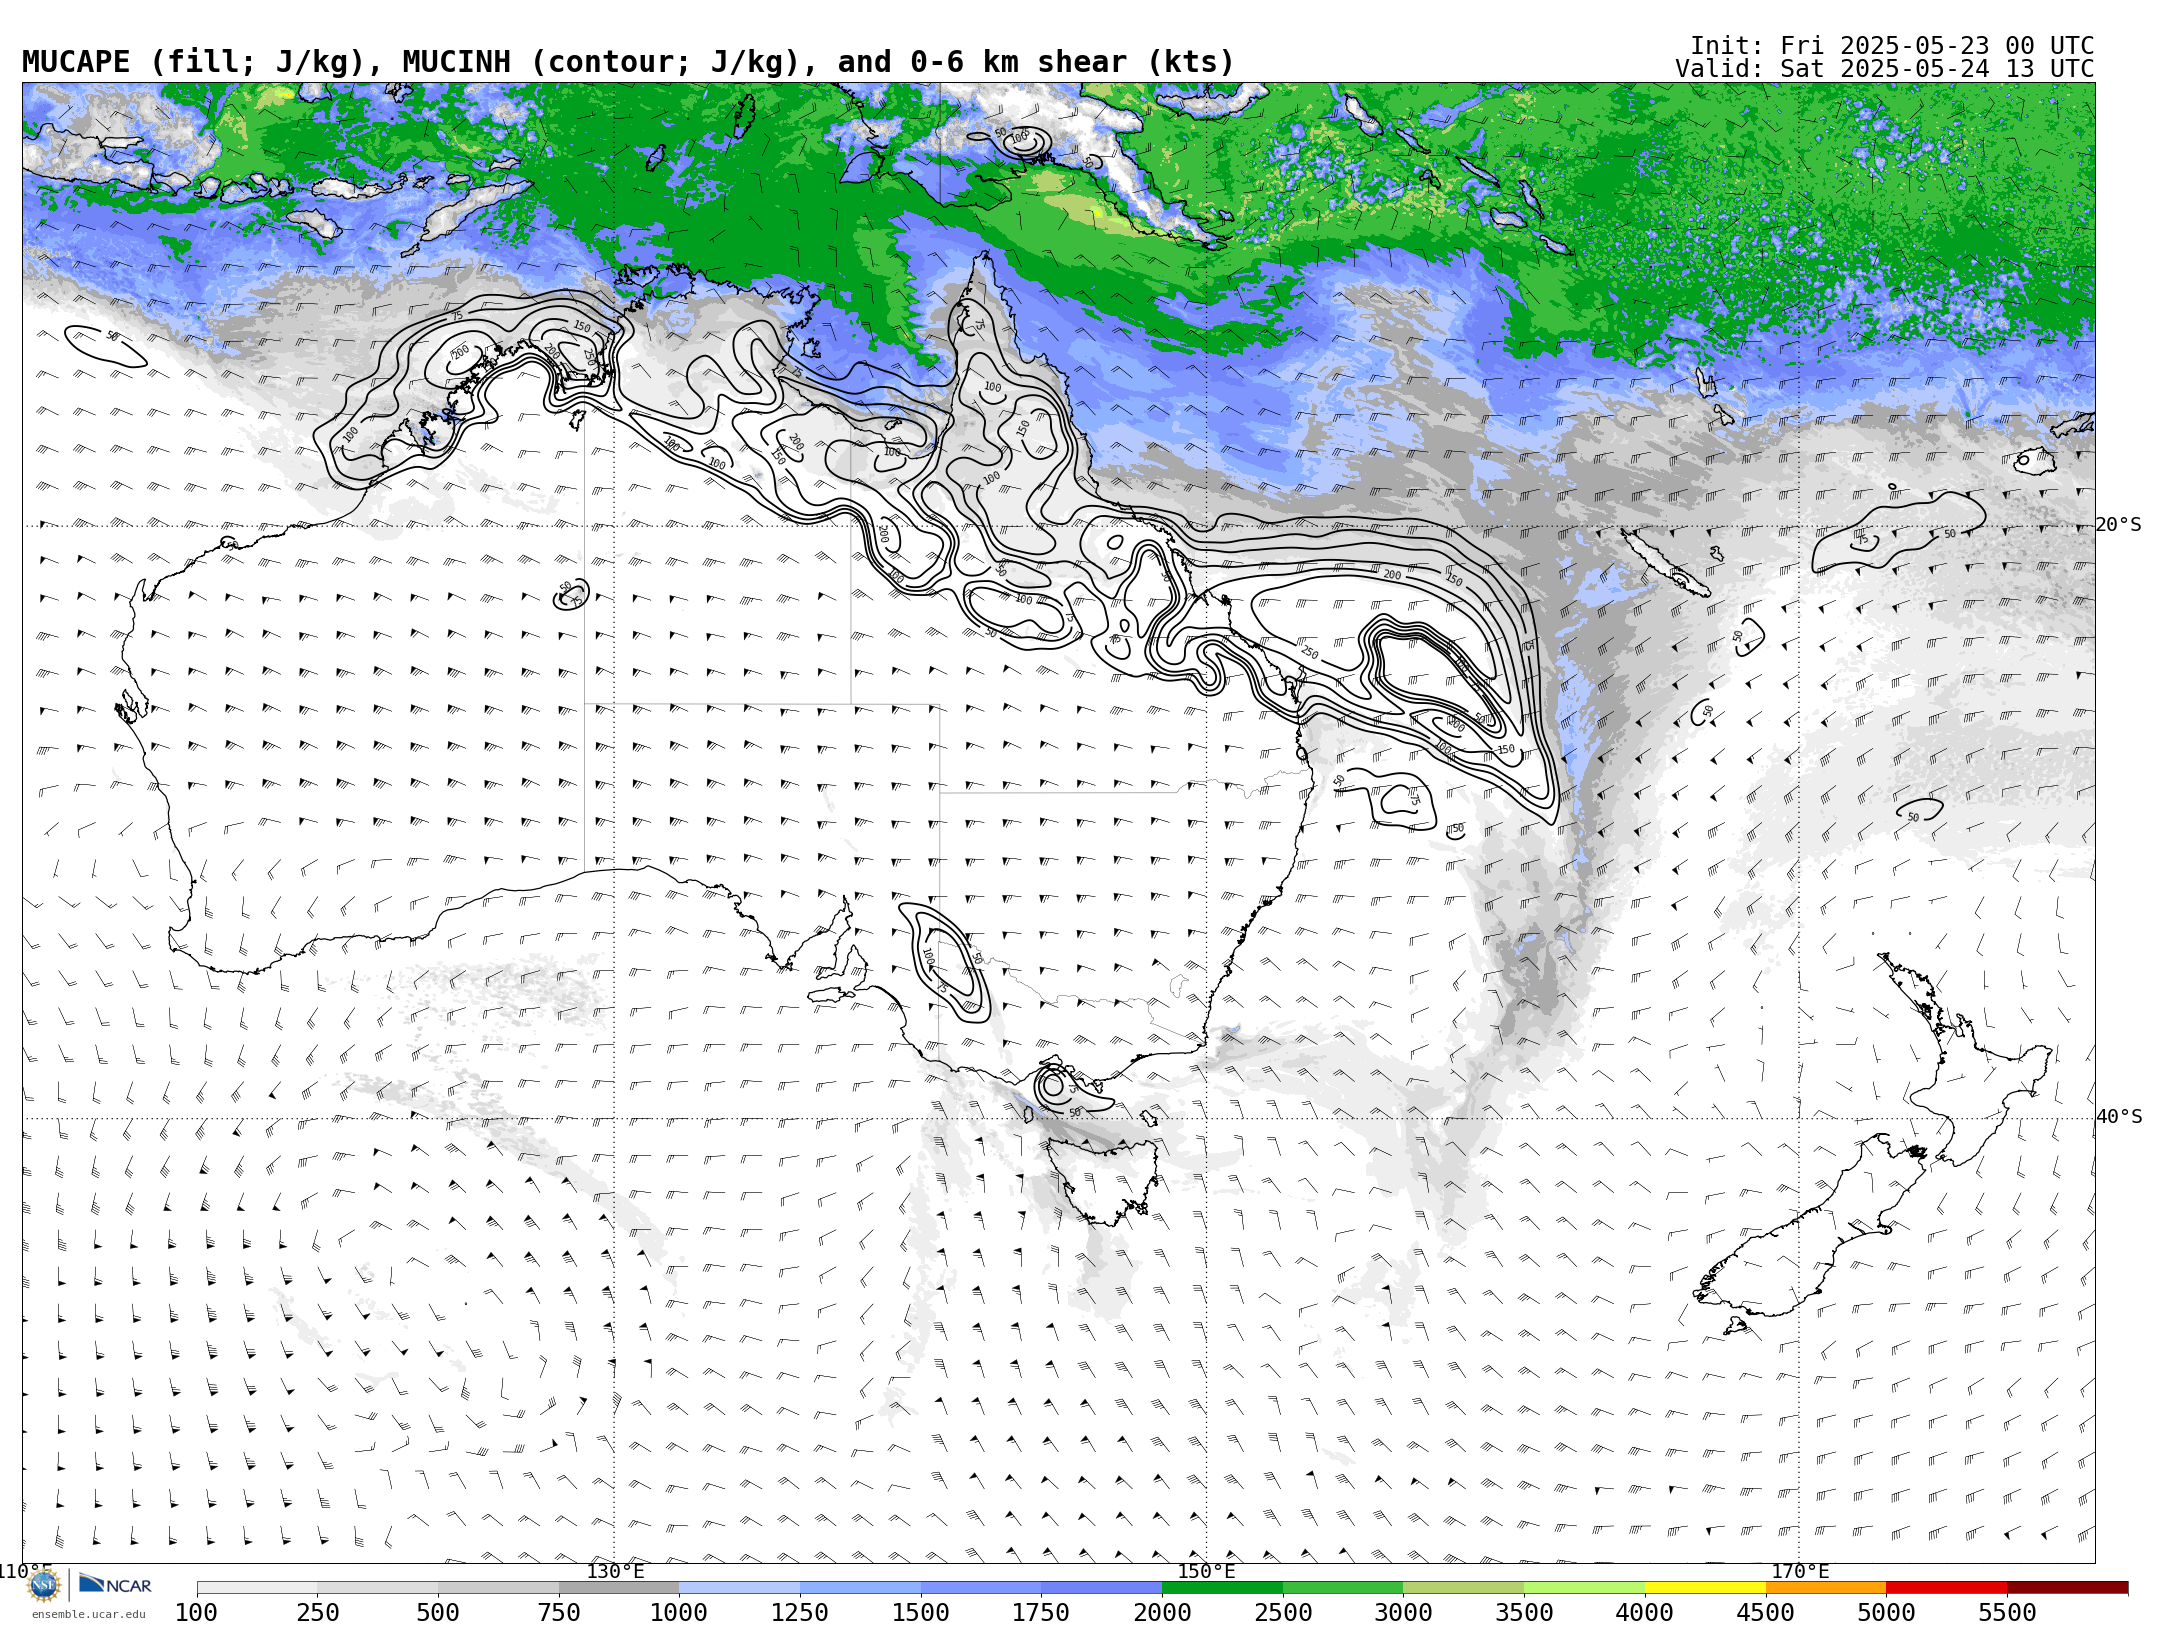Click Tasmania island on the map
The height and width of the screenshot is (1626, 2160).
(1103, 1182)
